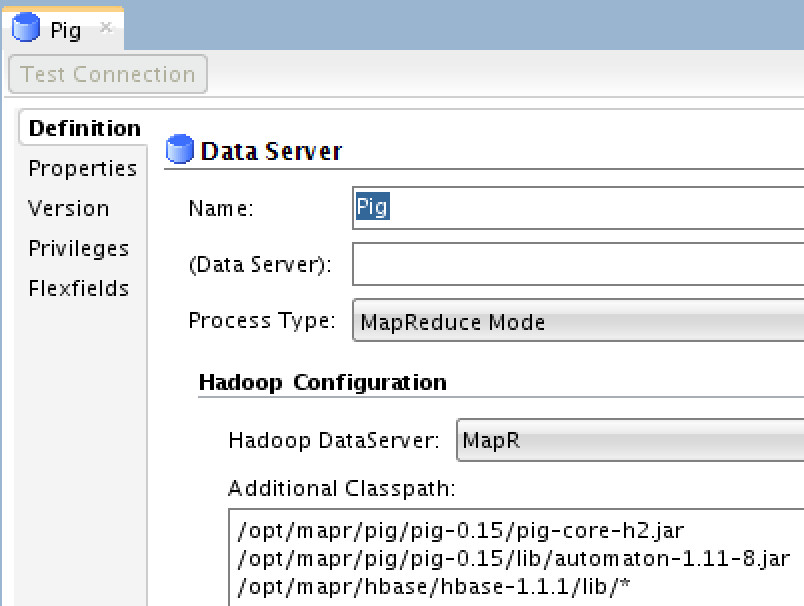Click the Name input field
Screen dimensions: 804x606
coord(578,208)
